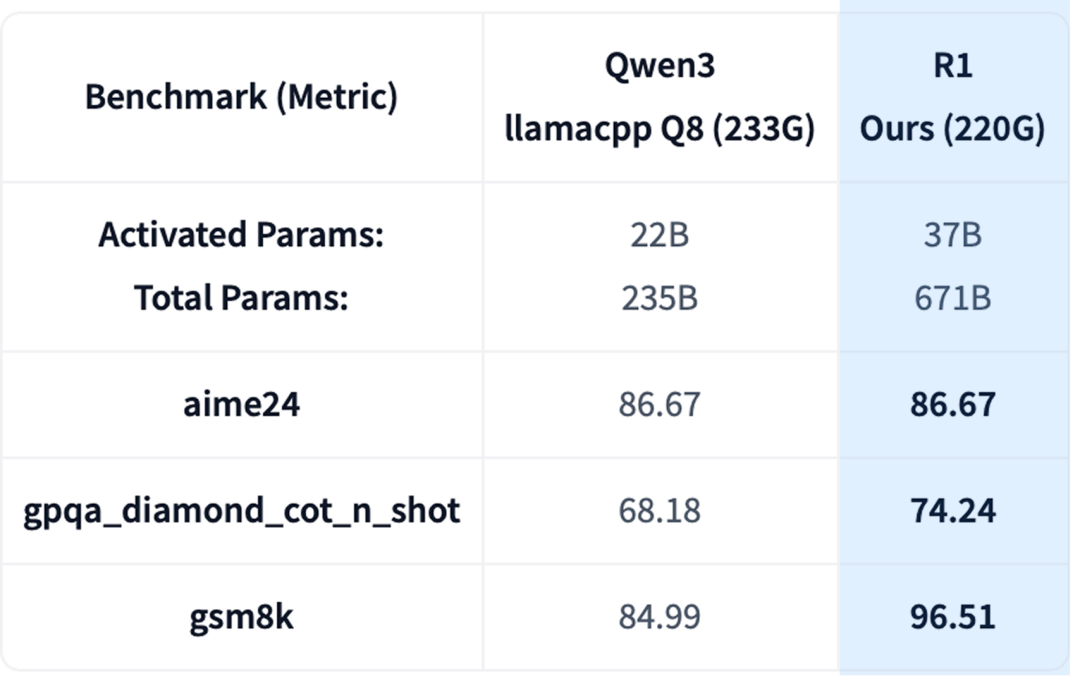Click the llamacpp Q8 (233G) subtitle
Viewport: 1080px width, 688px height.
[x=660, y=130]
